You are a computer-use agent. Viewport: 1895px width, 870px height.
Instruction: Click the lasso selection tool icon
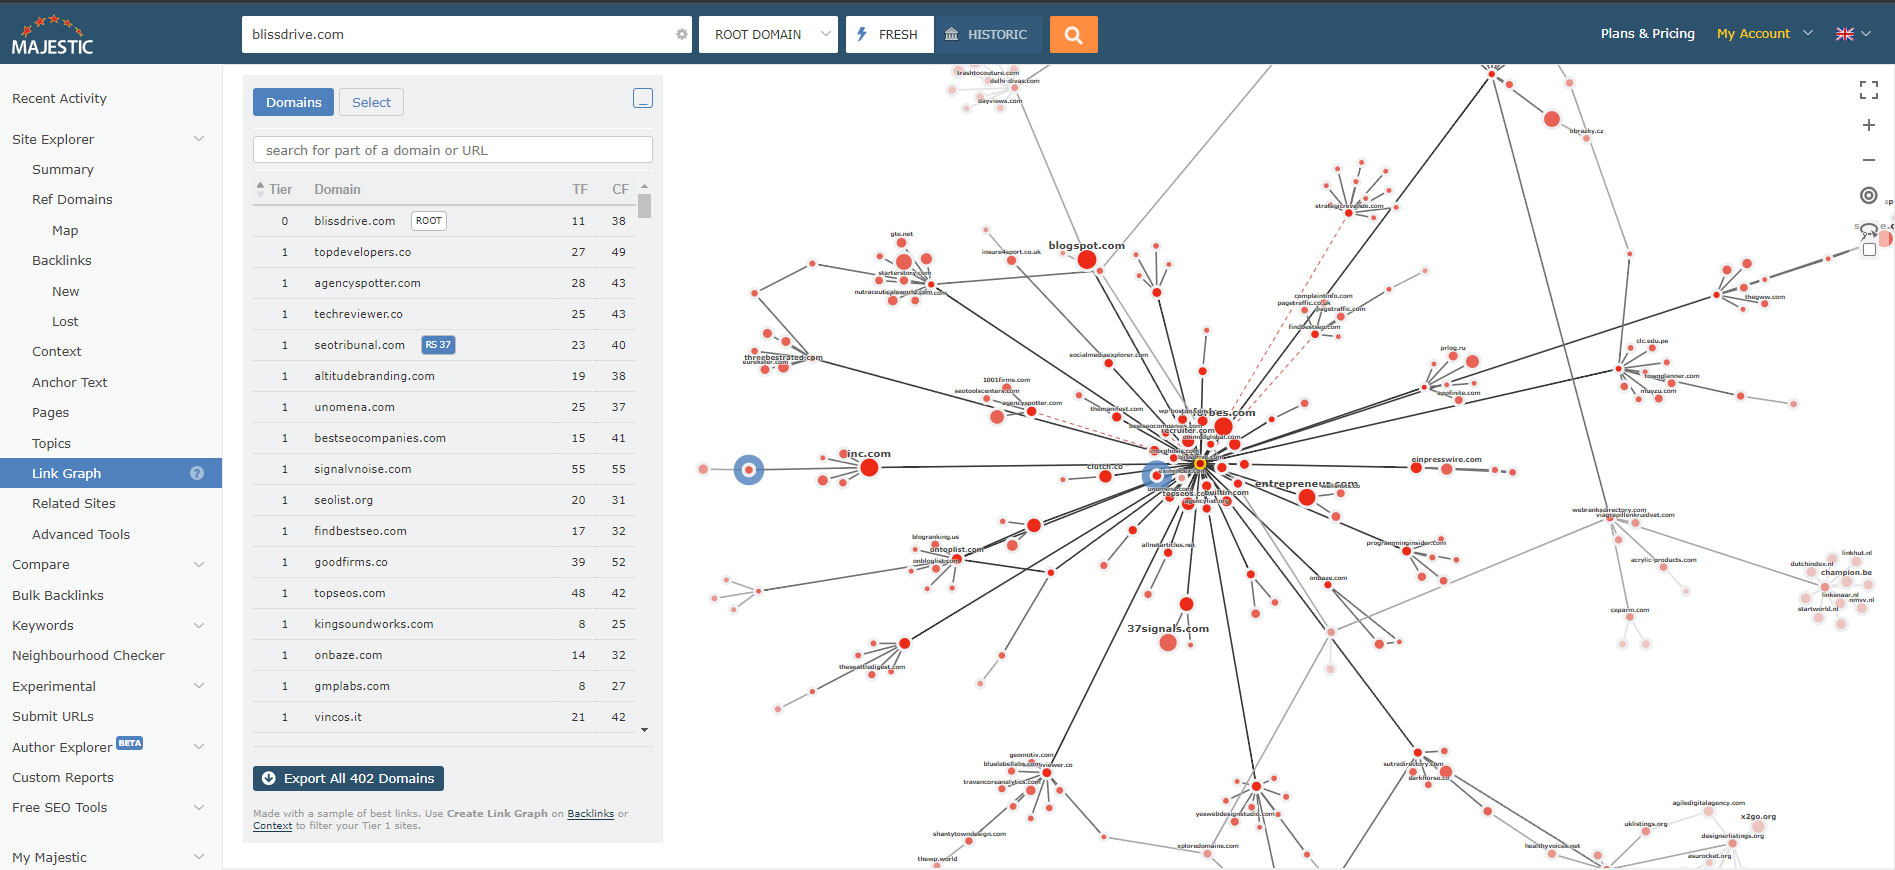(1868, 230)
